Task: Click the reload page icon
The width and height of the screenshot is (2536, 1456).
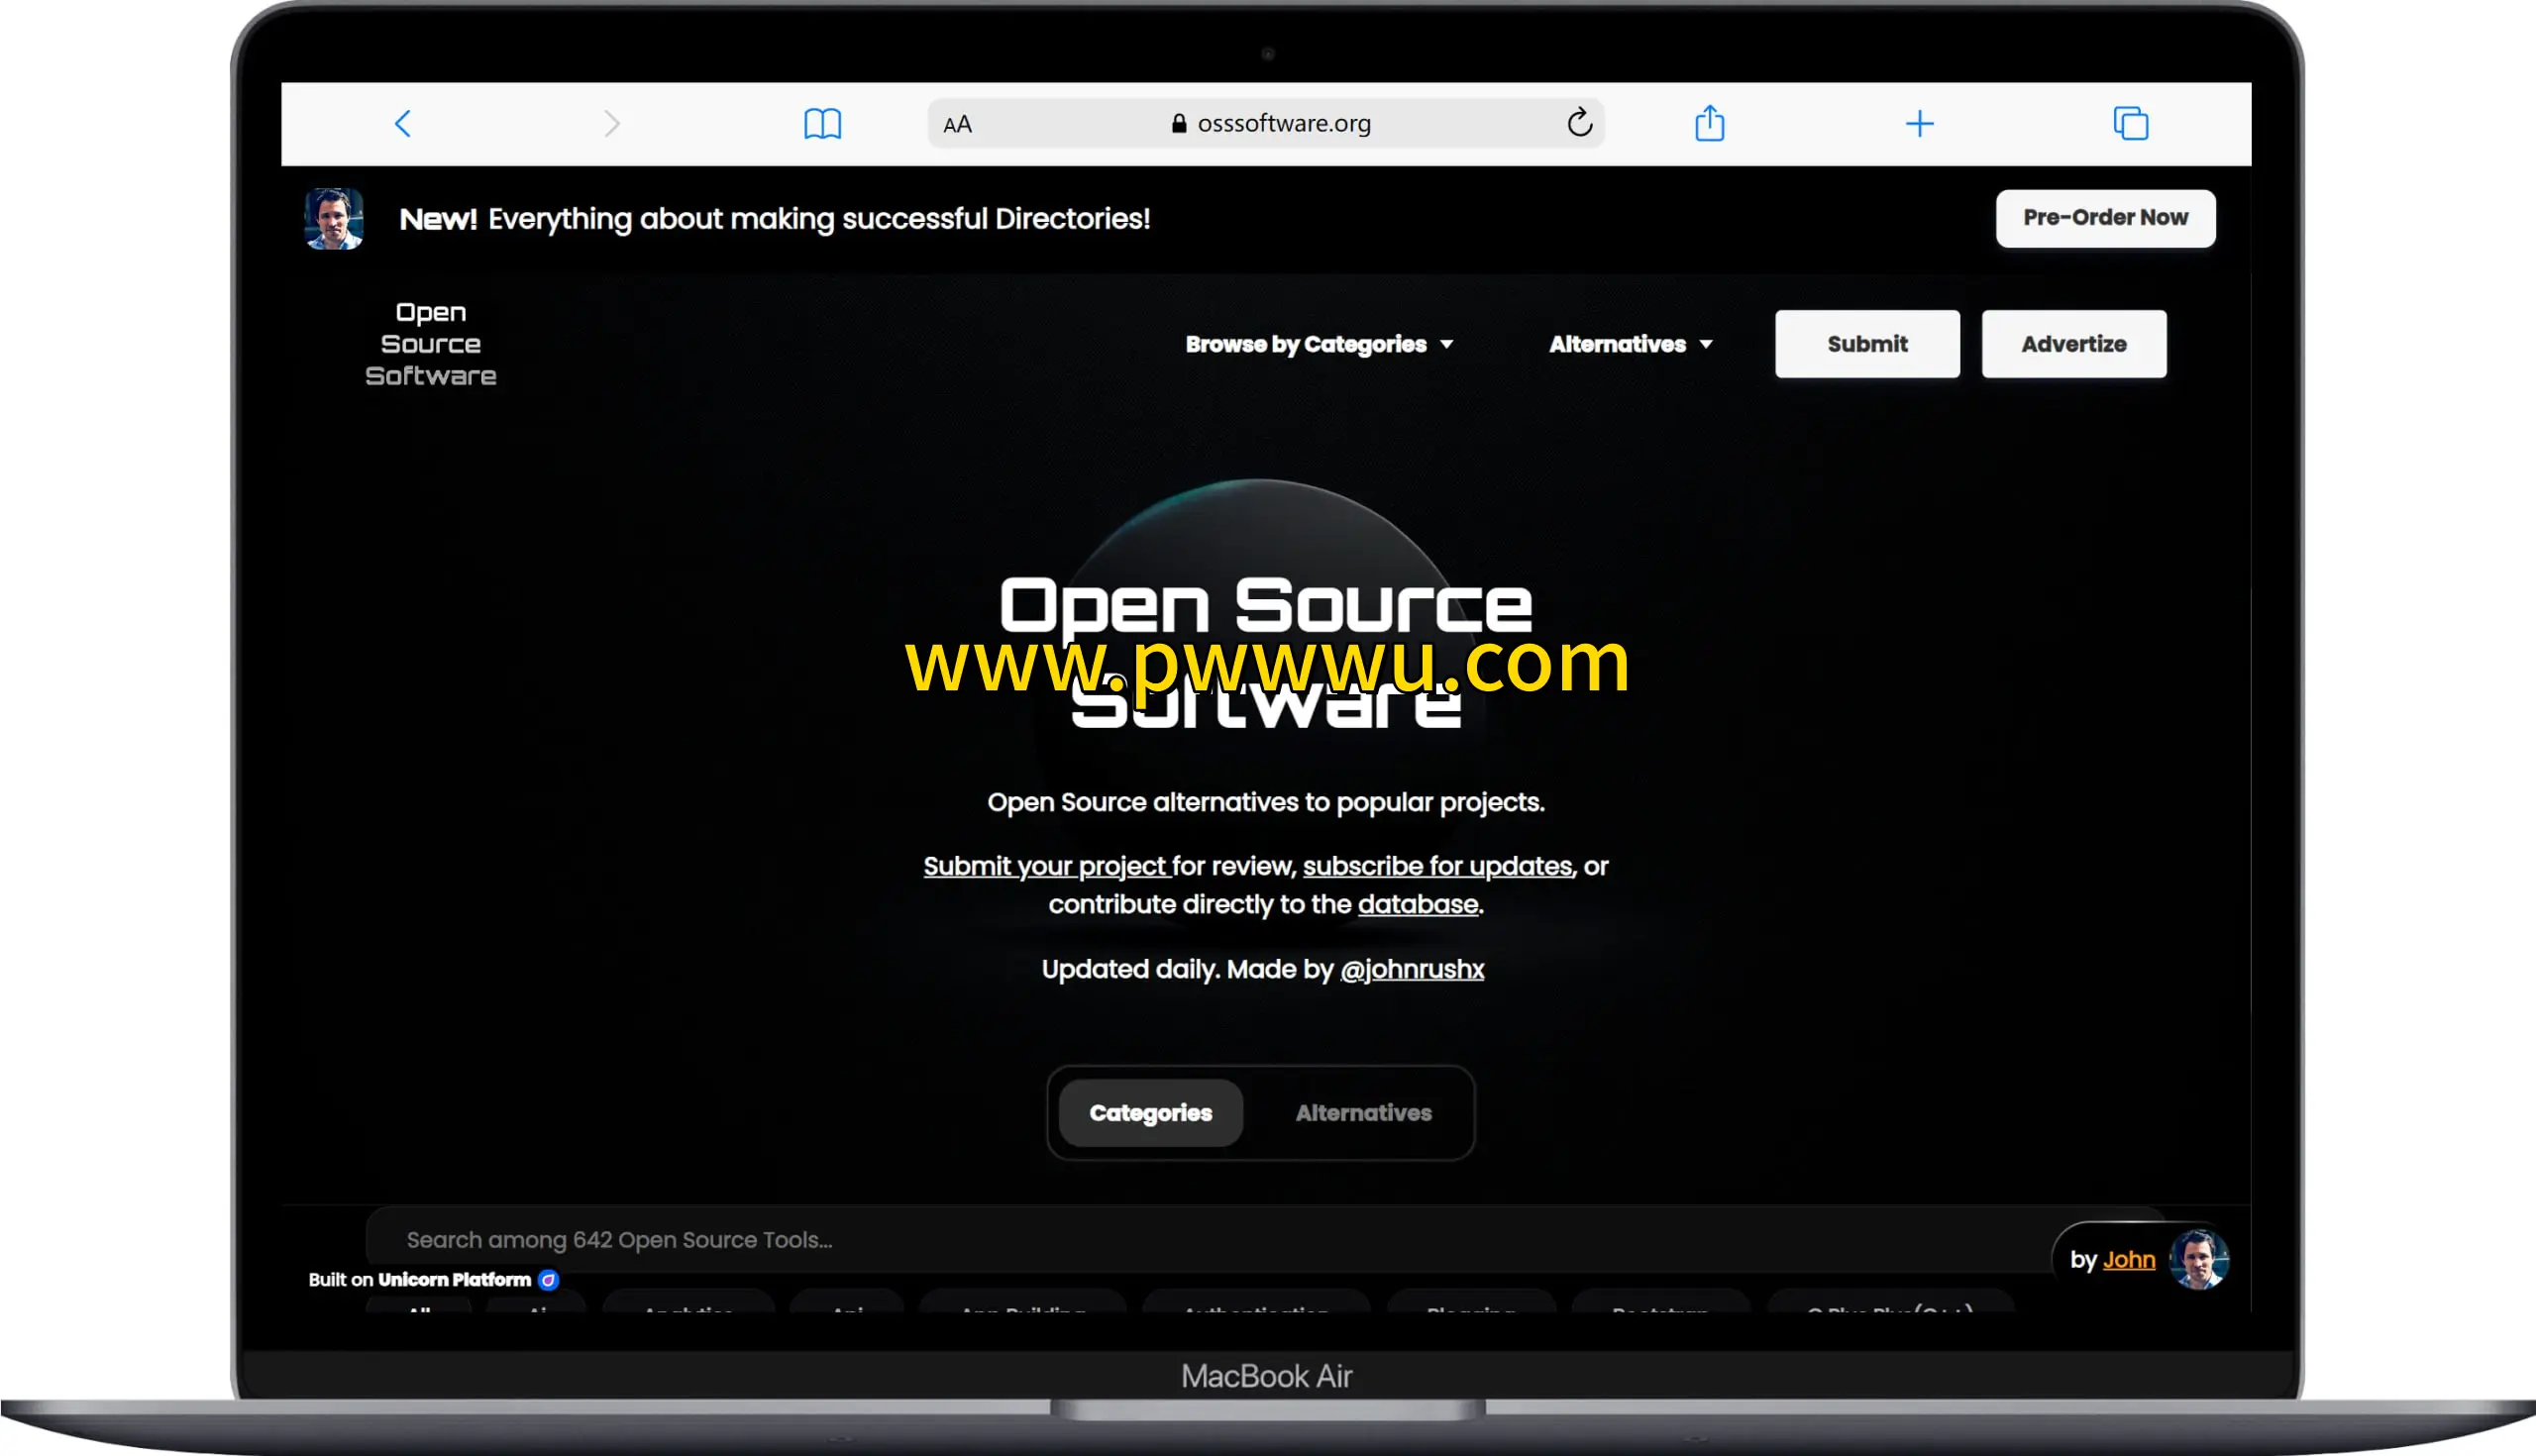Action: click(x=1579, y=123)
